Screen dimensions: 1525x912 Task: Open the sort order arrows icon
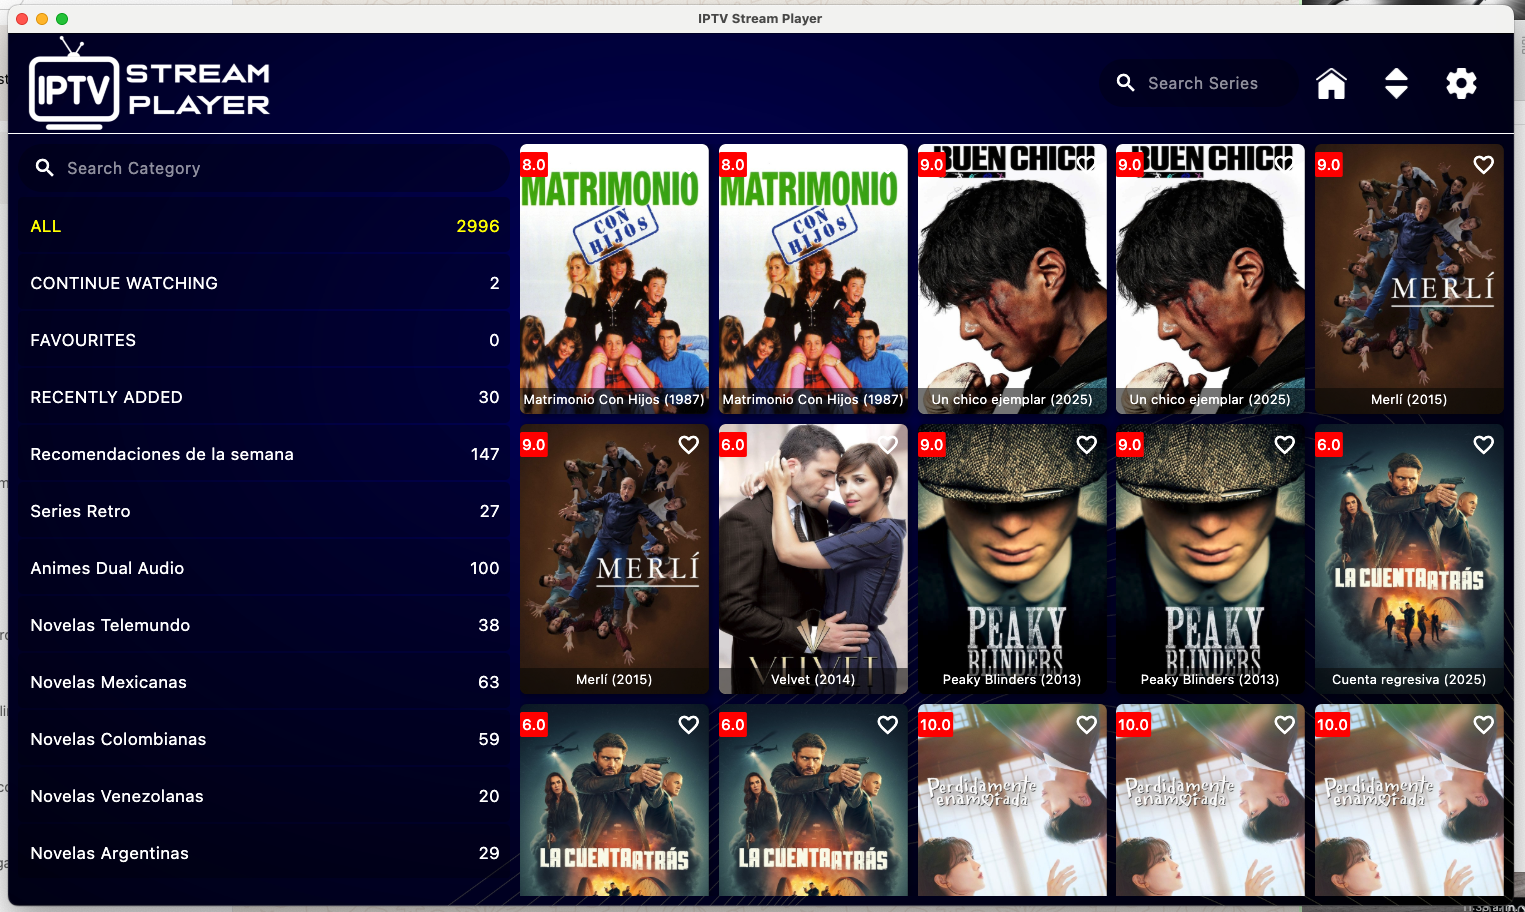tap(1396, 84)
